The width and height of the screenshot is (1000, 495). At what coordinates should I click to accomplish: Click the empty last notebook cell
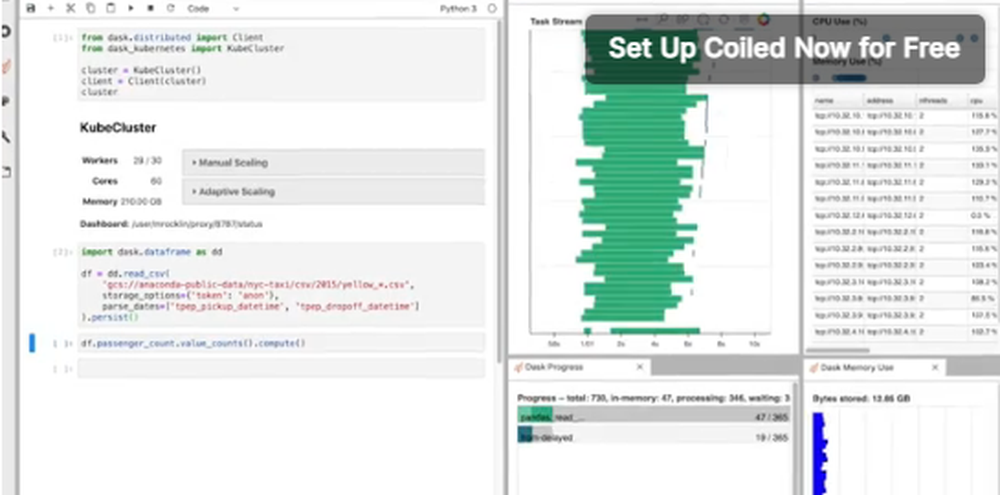point(281,369)
